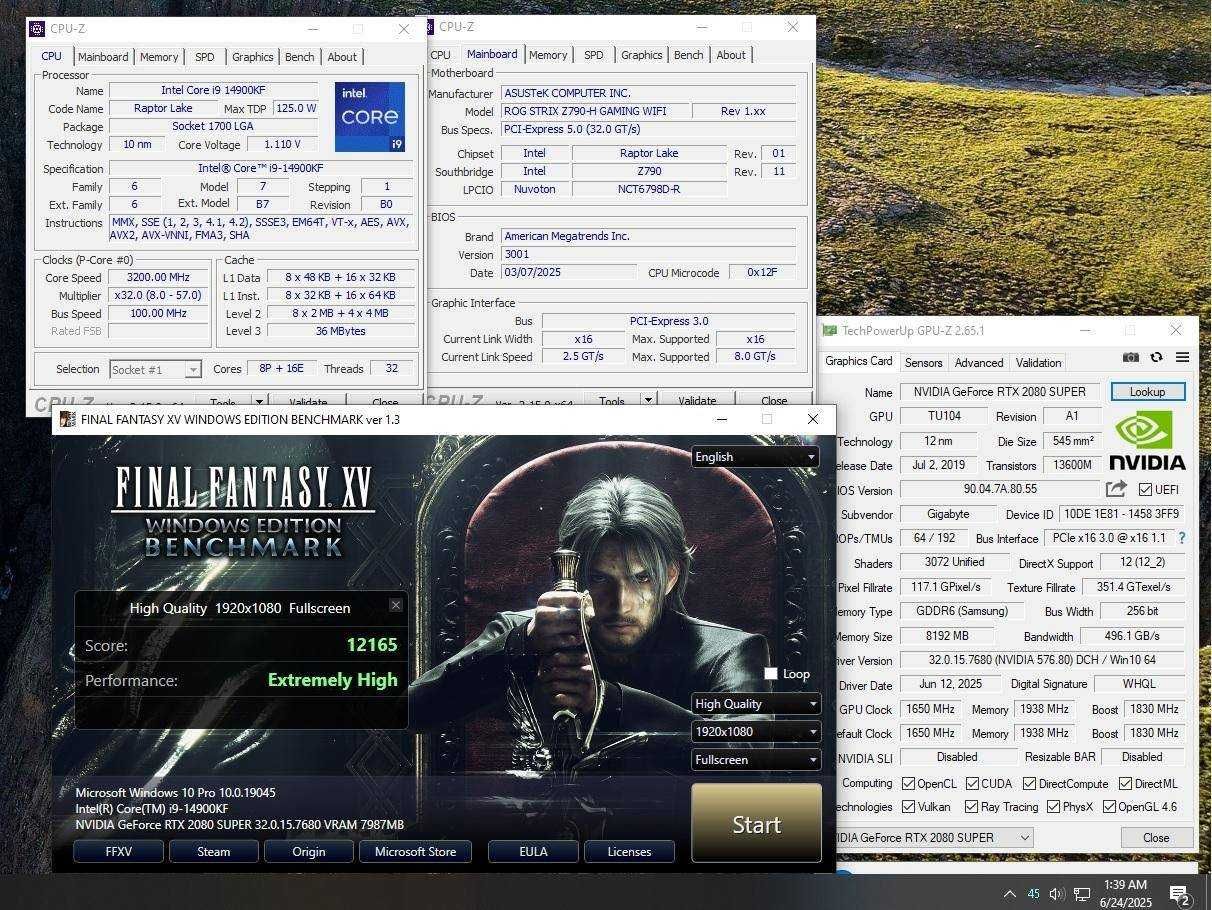Open the EULA button
1212x910 pixels.
(x=533, y=851)
